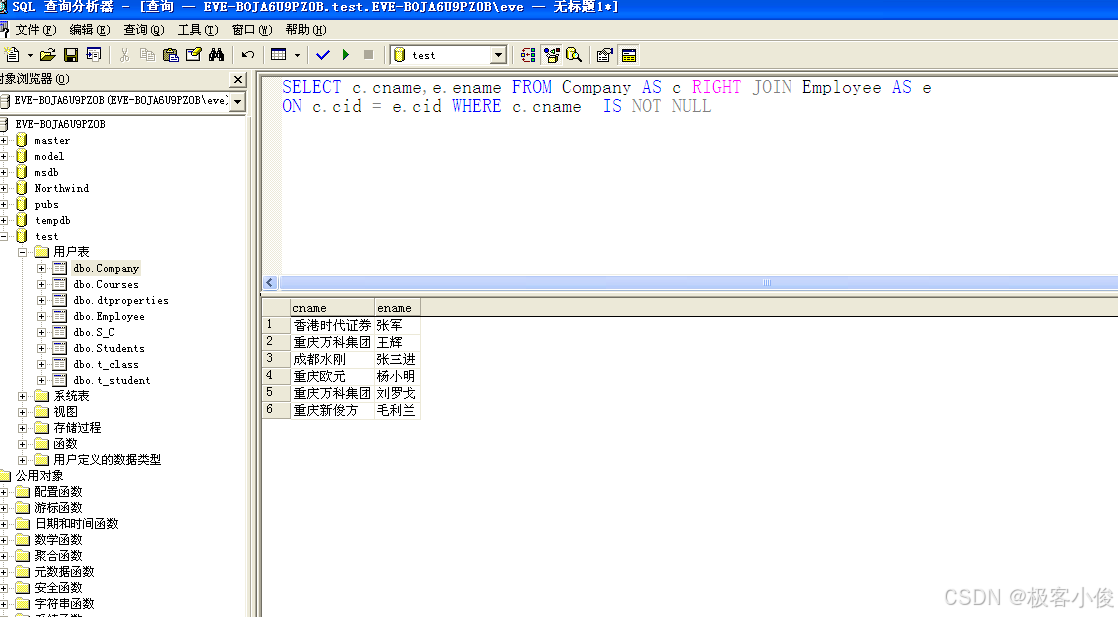This screenshot has height=617, width=1118.
Task: Open the 帮助(H) menu
Action: click(306, 30)
